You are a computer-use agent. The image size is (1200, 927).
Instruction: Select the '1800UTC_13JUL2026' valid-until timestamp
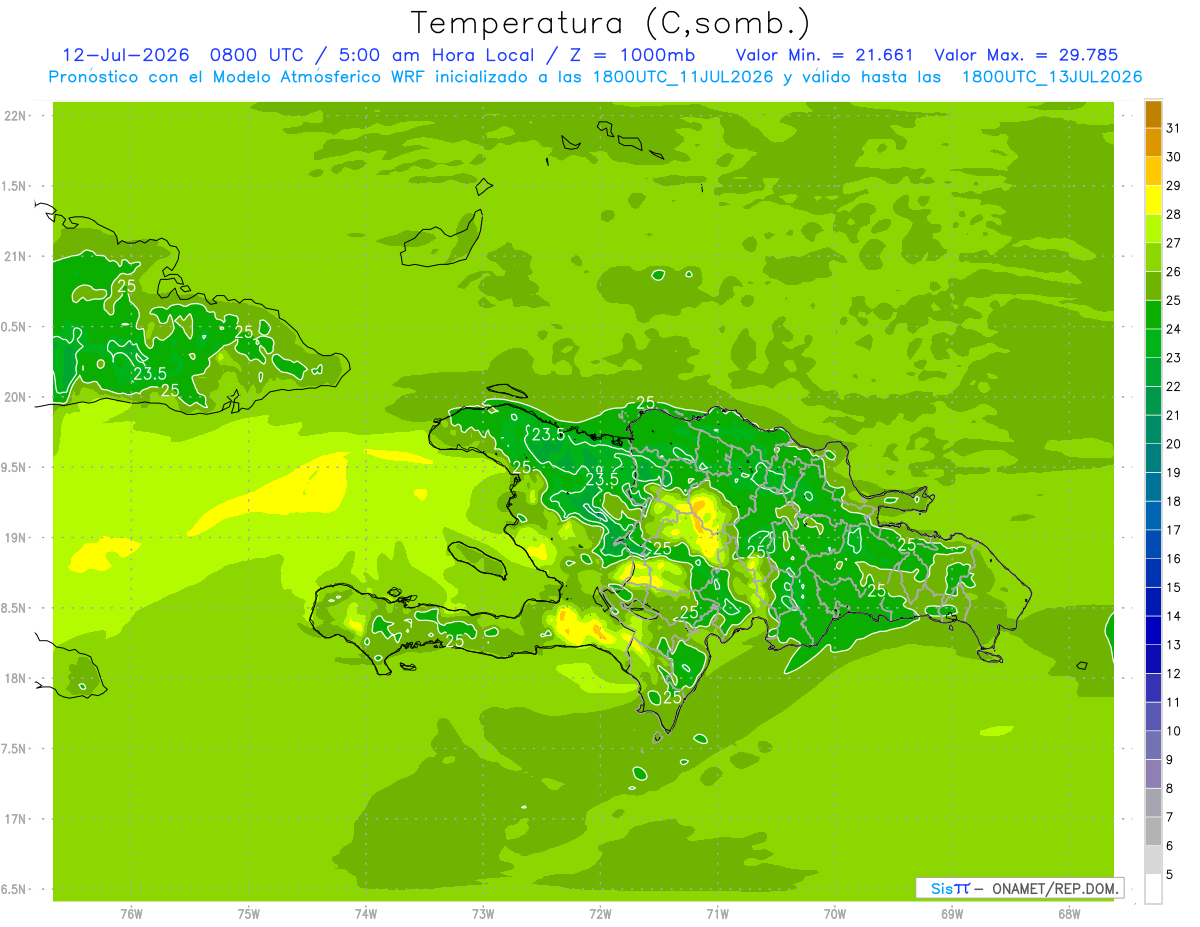click(x=1052, y=77)
